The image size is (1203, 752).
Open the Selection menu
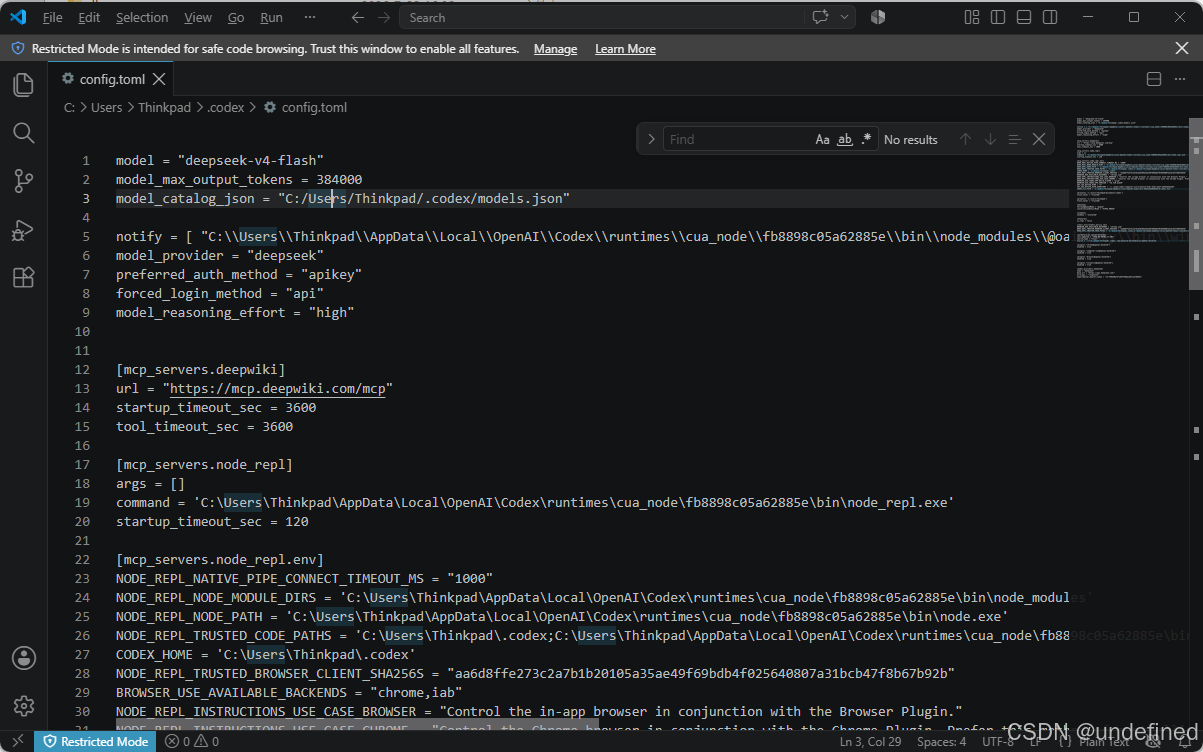(142, 17)
